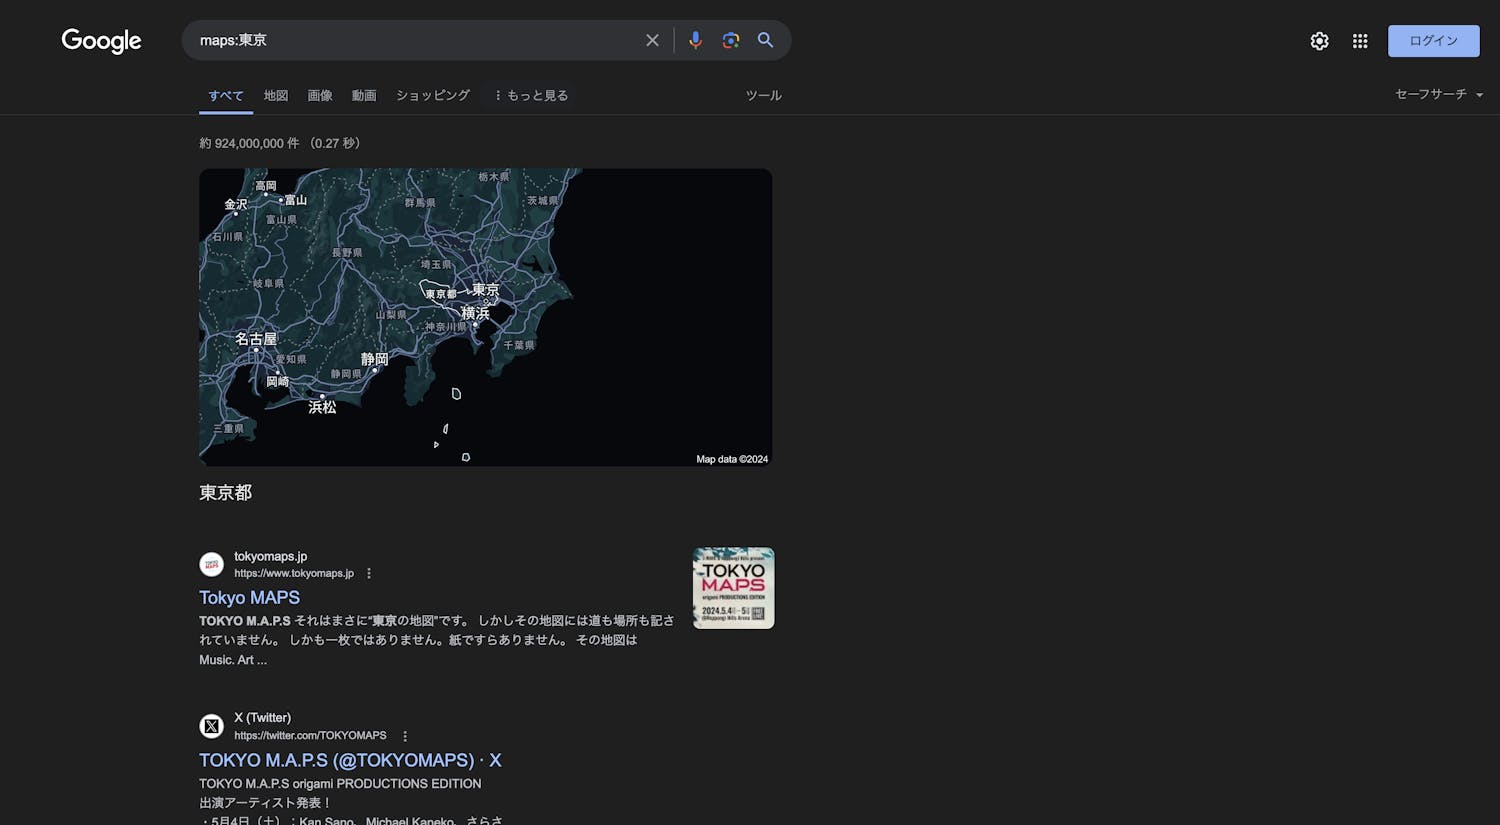Image resolution: width=1500 pixels, height=825 pixels.
Task: Switch to the 画像 tab
Action: click(320, 95)
